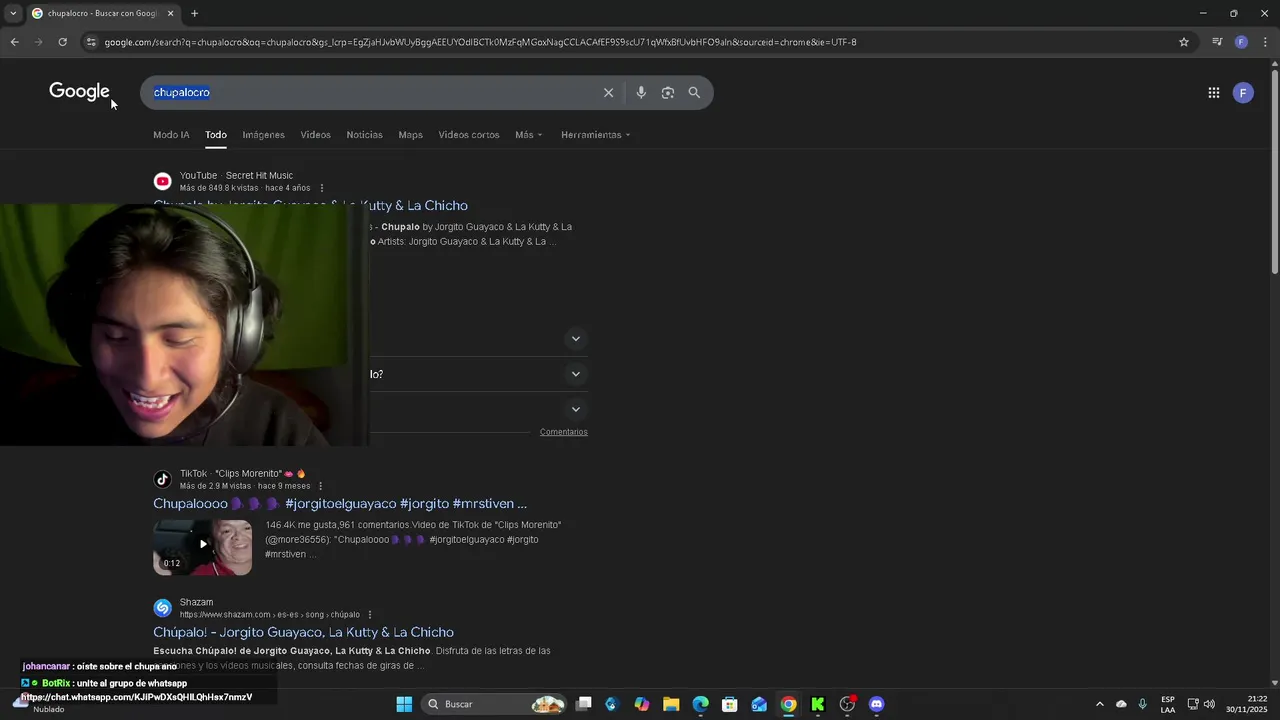Open the Chupaloooo TikTok result link
1280x720 pixels.
[340, 504]
